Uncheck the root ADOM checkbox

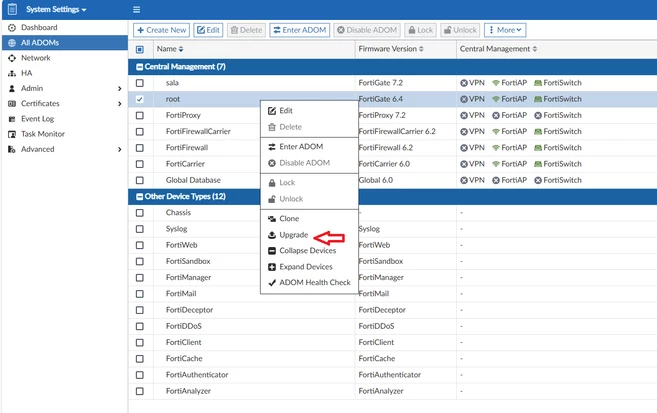click(140, 99)
